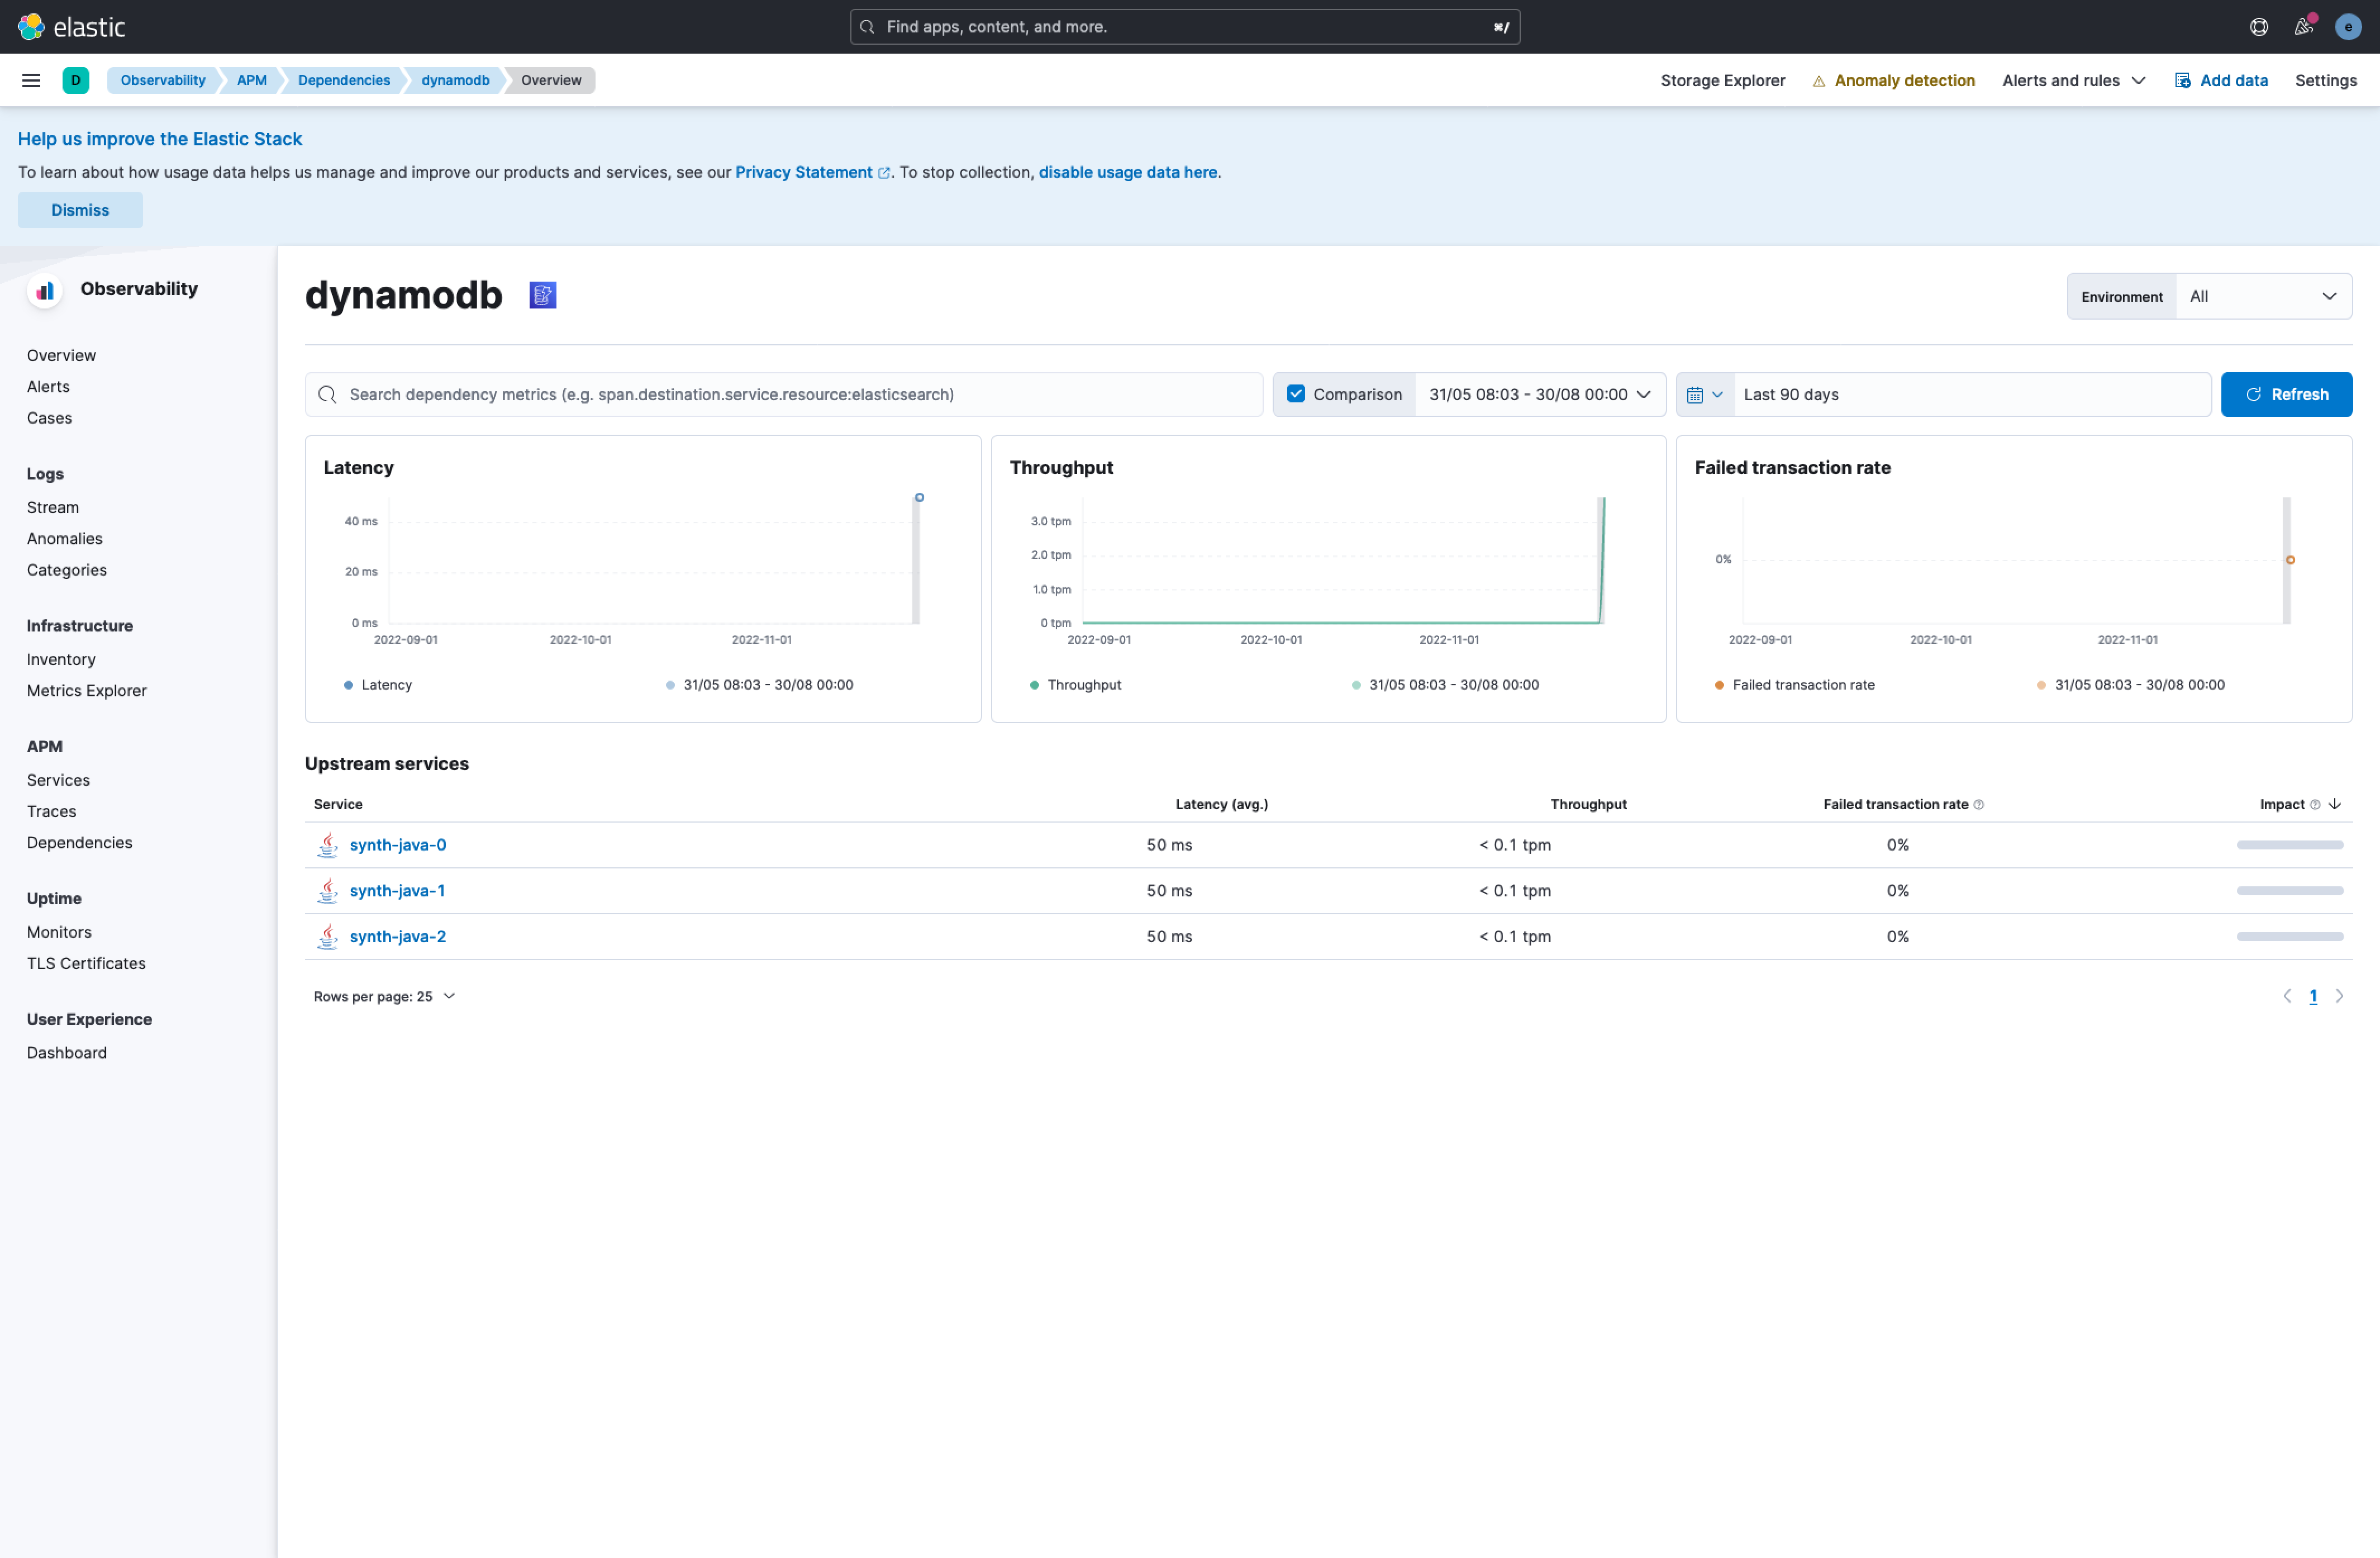Expand the comparison date range dropdown
Viewport: 2380px width, 1558px height.
pyautogui.click(x=1644, y=394)
